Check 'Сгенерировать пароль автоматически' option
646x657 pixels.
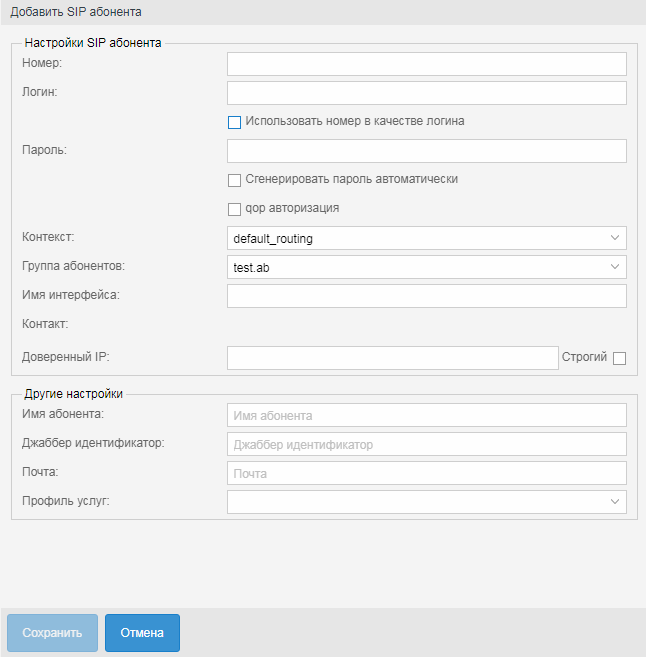tap(235, 180)
